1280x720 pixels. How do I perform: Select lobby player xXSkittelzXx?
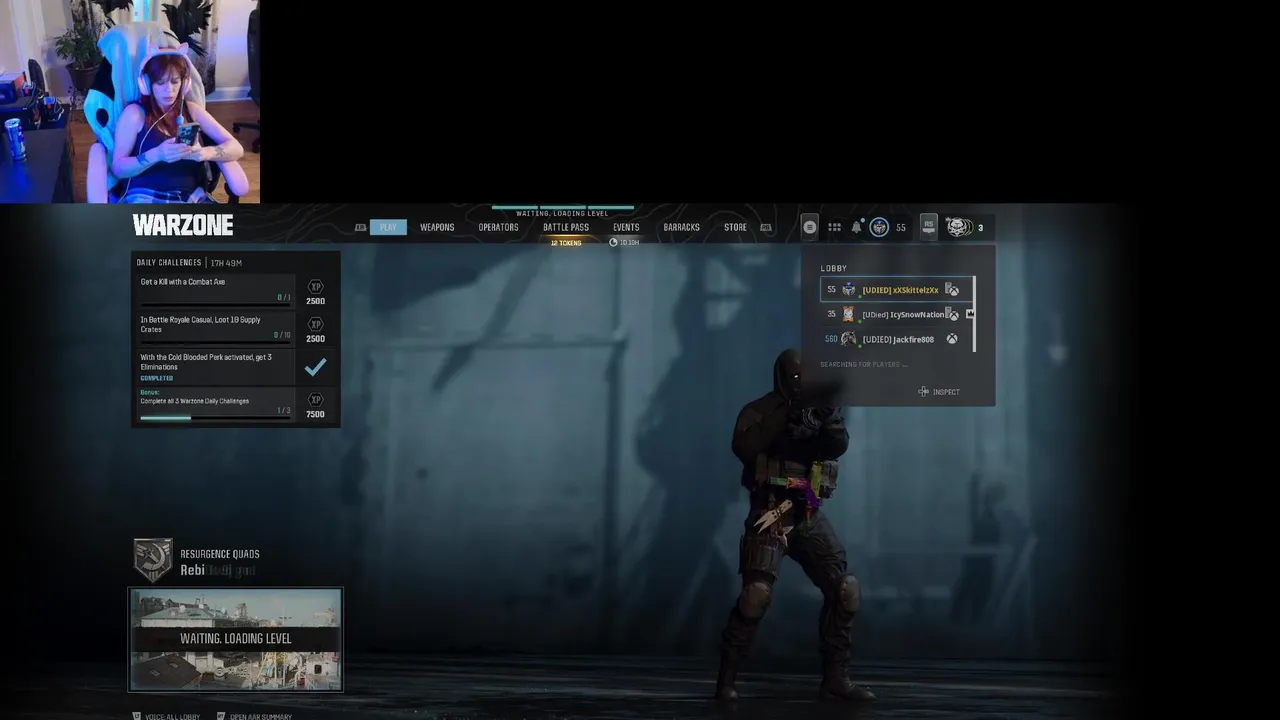click(896, 290)
